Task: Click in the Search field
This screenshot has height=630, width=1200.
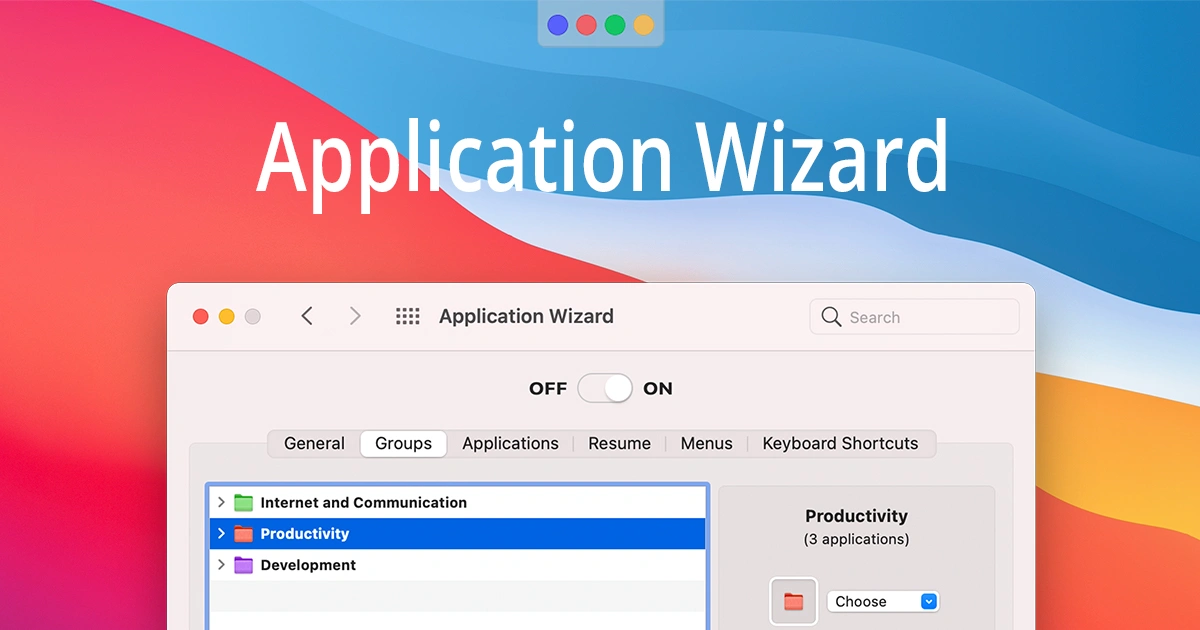Action: tap(914, 317)
